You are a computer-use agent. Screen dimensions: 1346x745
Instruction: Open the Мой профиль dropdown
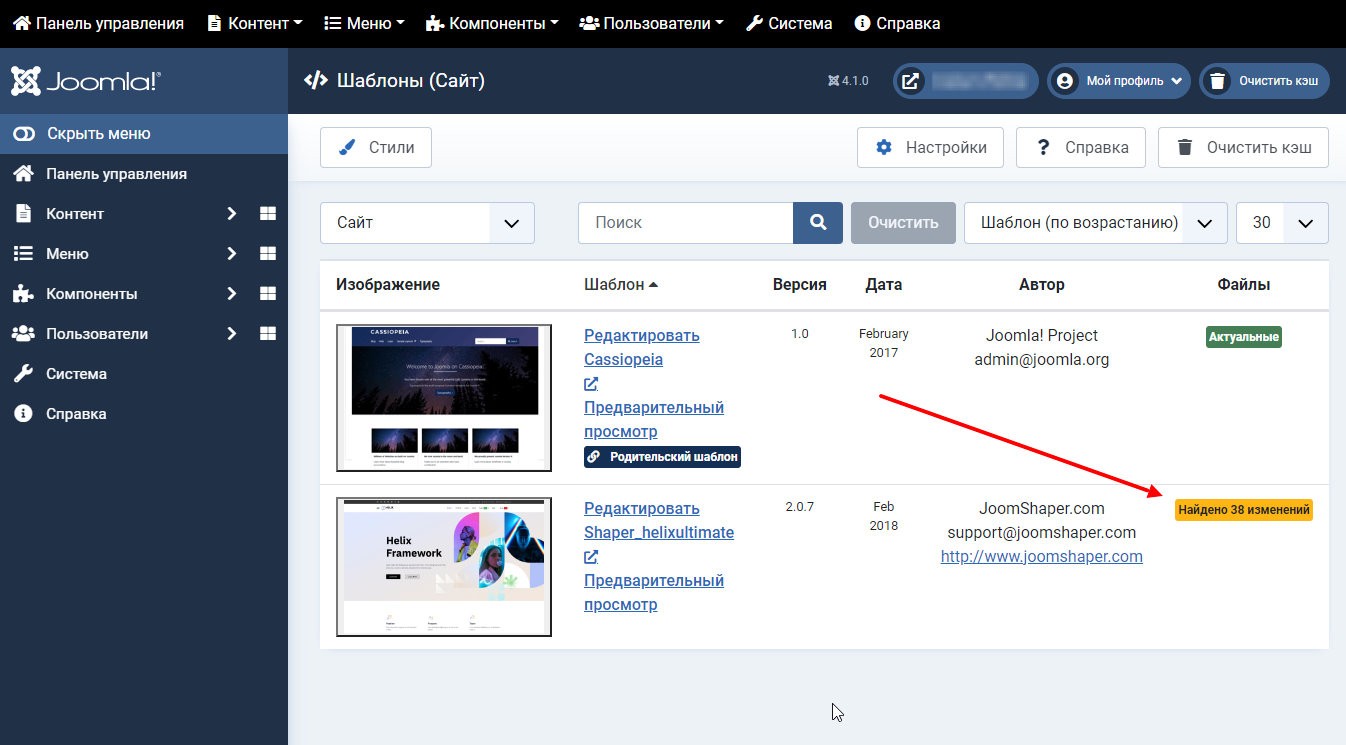pyautogui.click(x=1119, y=81)
